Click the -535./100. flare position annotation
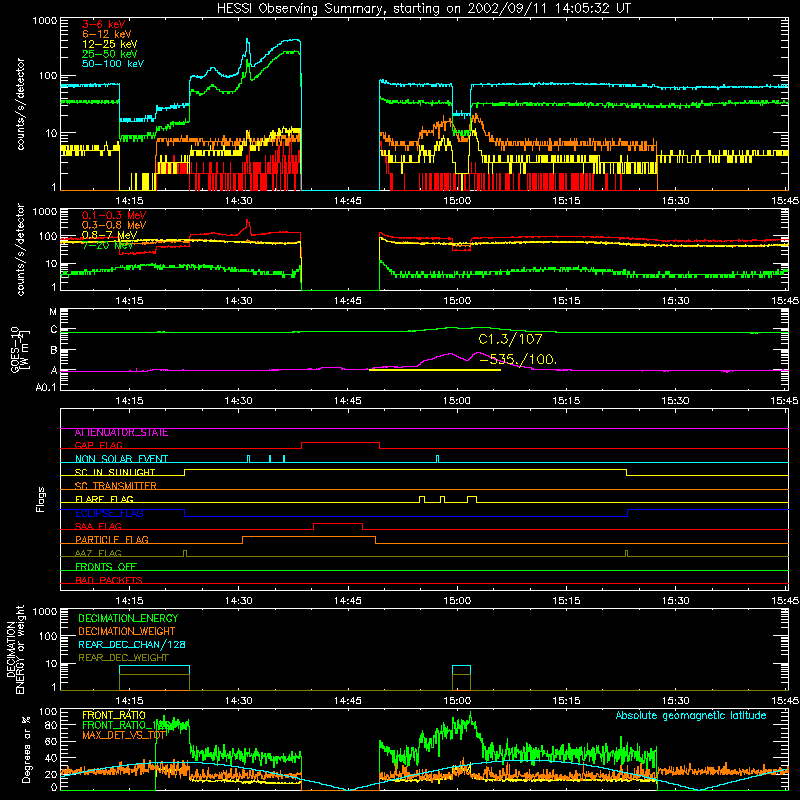Viewport: 800px width, 800px height. coord(518,359)
